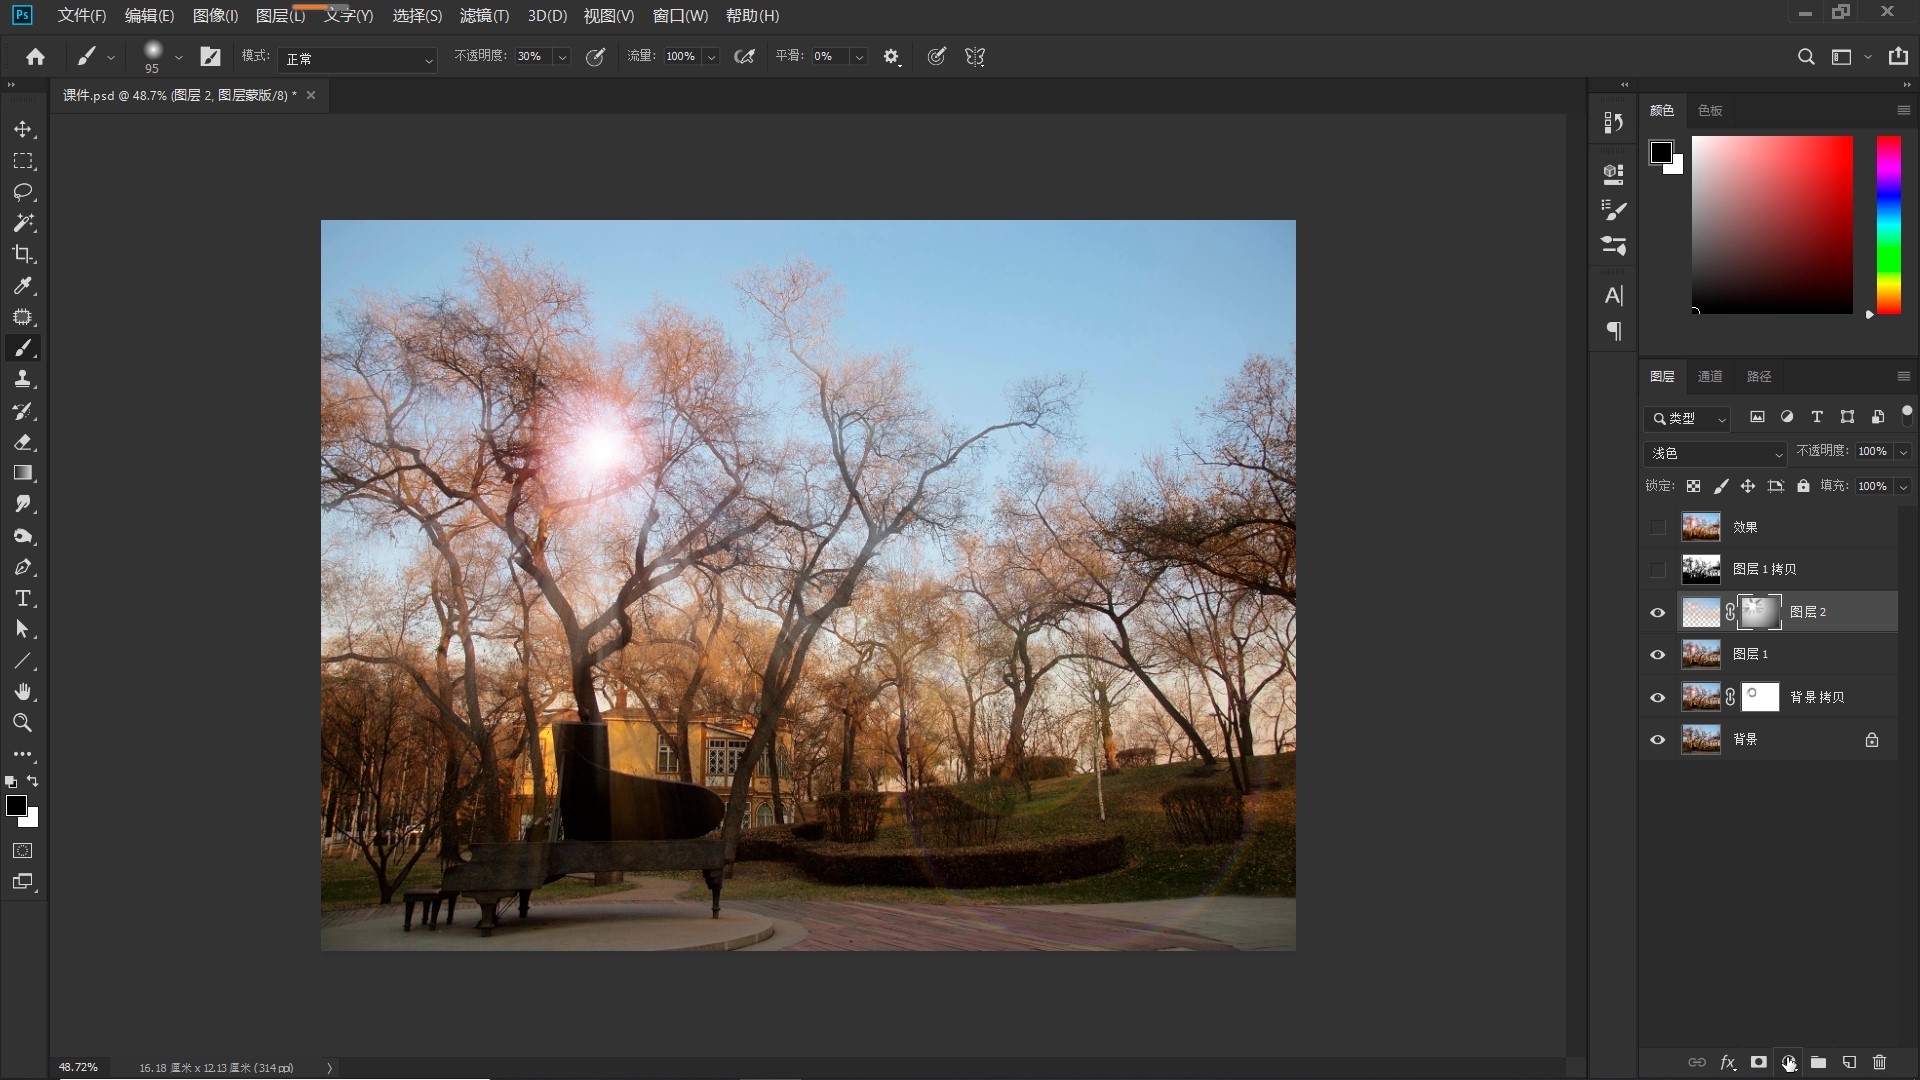Expand the flow 100% dropdown

[711, 57]
